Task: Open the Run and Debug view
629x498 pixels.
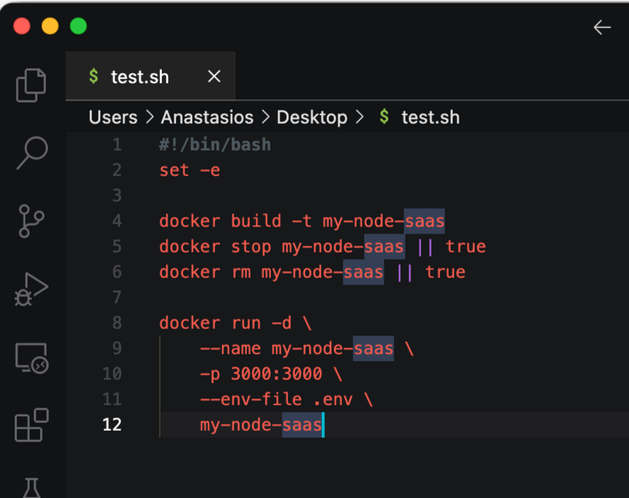Action: 32,290
